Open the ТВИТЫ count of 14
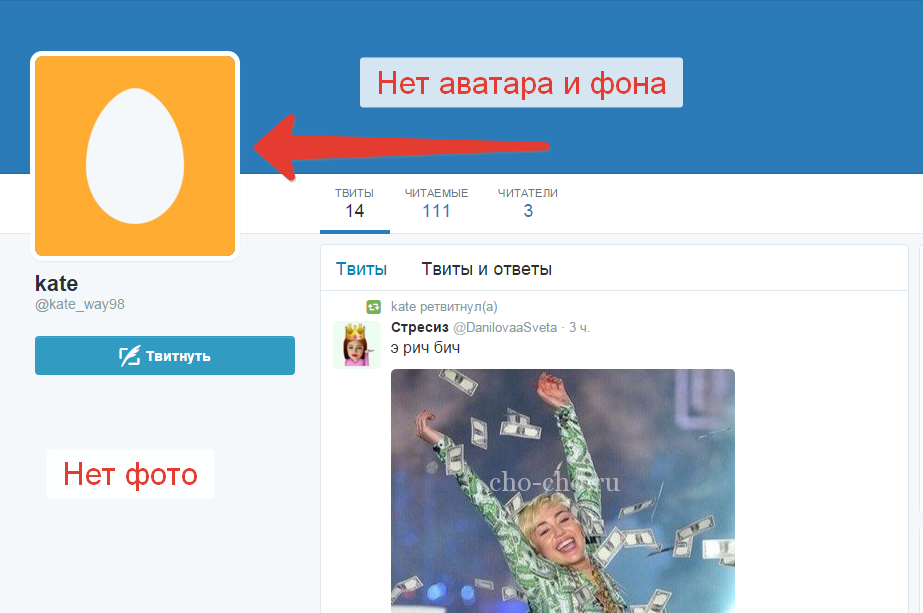The width and height of the screenshot is (923, 613). pos(354,203)
